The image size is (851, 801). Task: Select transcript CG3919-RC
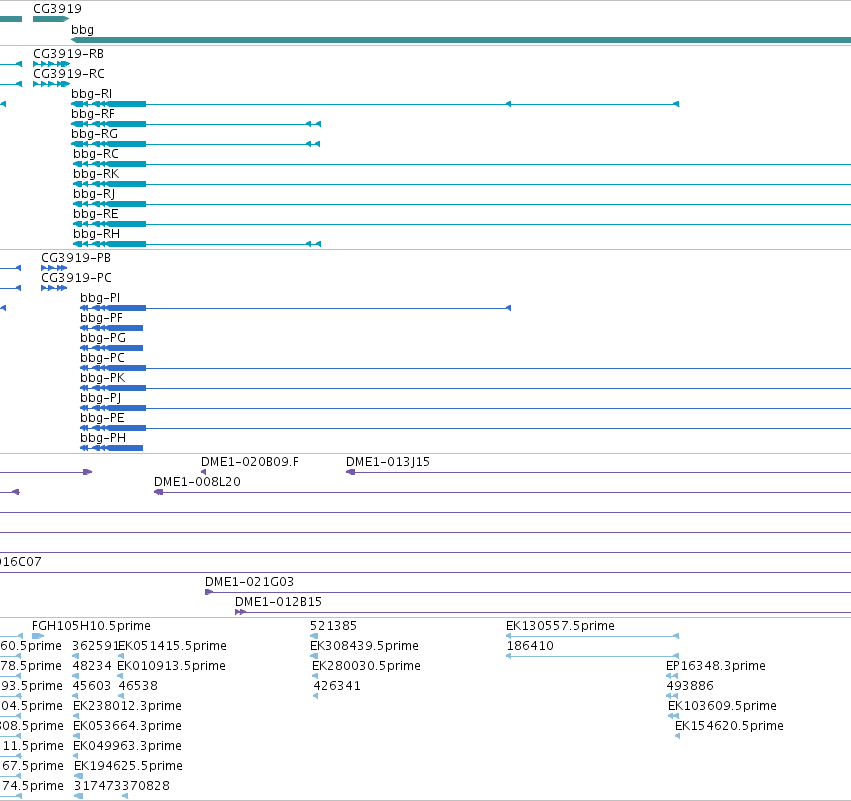click(x=69, y=74)
